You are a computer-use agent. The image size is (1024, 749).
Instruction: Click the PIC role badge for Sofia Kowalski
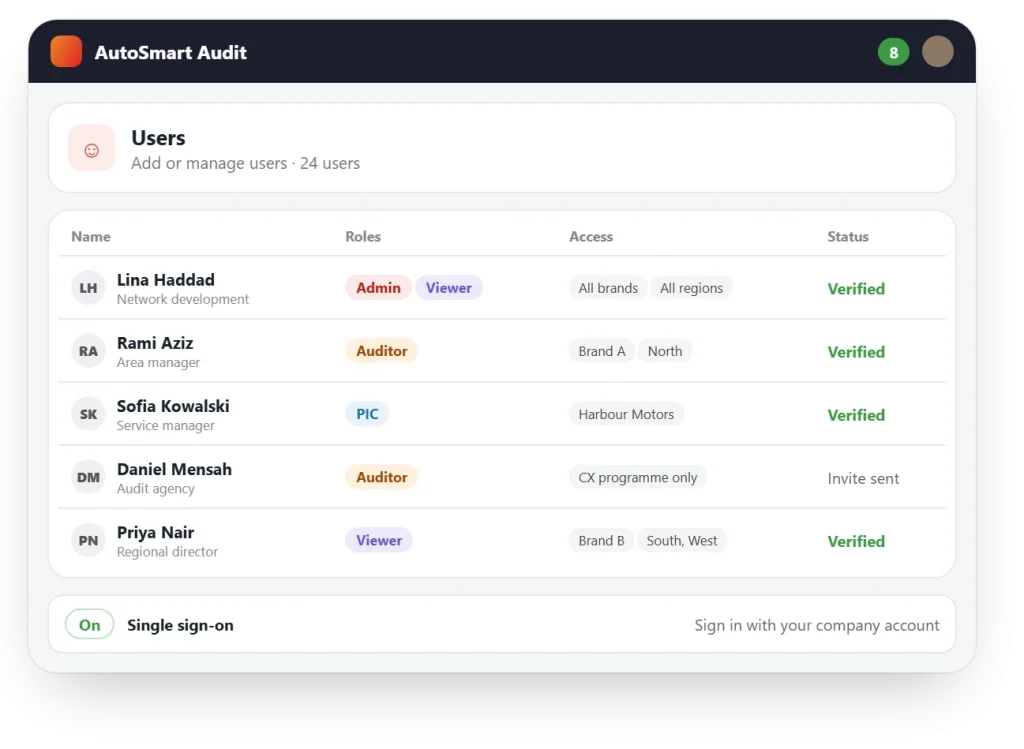(367, 414)
